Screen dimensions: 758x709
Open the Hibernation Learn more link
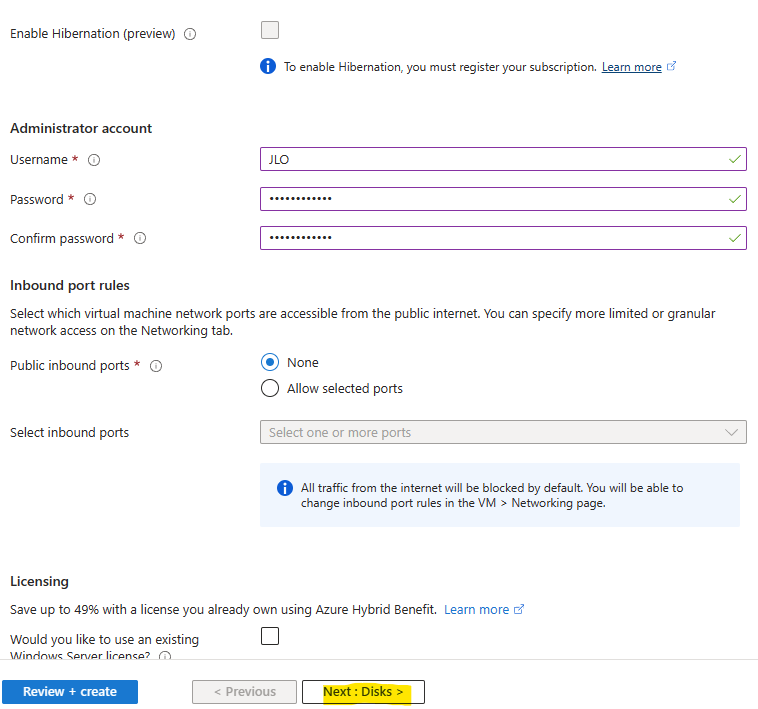[631, 67]
